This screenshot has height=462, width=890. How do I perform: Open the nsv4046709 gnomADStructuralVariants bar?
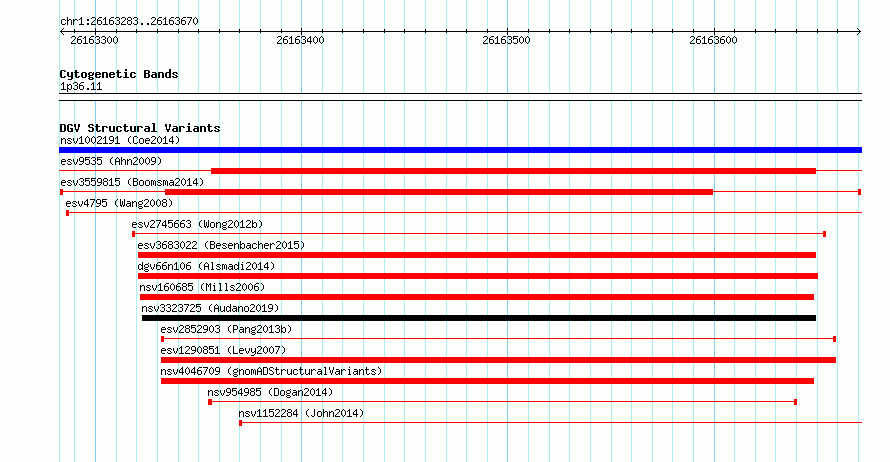[x=488, y=381]
